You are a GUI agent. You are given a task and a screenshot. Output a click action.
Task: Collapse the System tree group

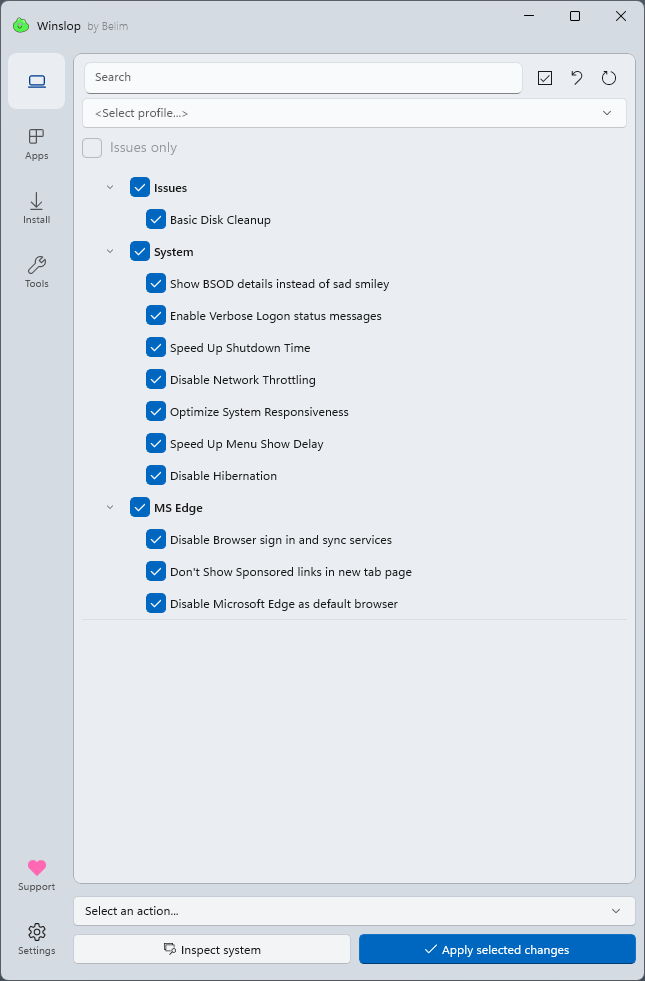click(x=110, y=252)
